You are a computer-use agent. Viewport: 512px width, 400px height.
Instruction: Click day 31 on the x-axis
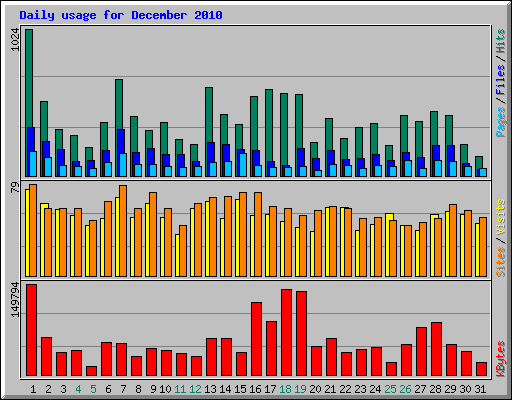(x=480, y=389)
